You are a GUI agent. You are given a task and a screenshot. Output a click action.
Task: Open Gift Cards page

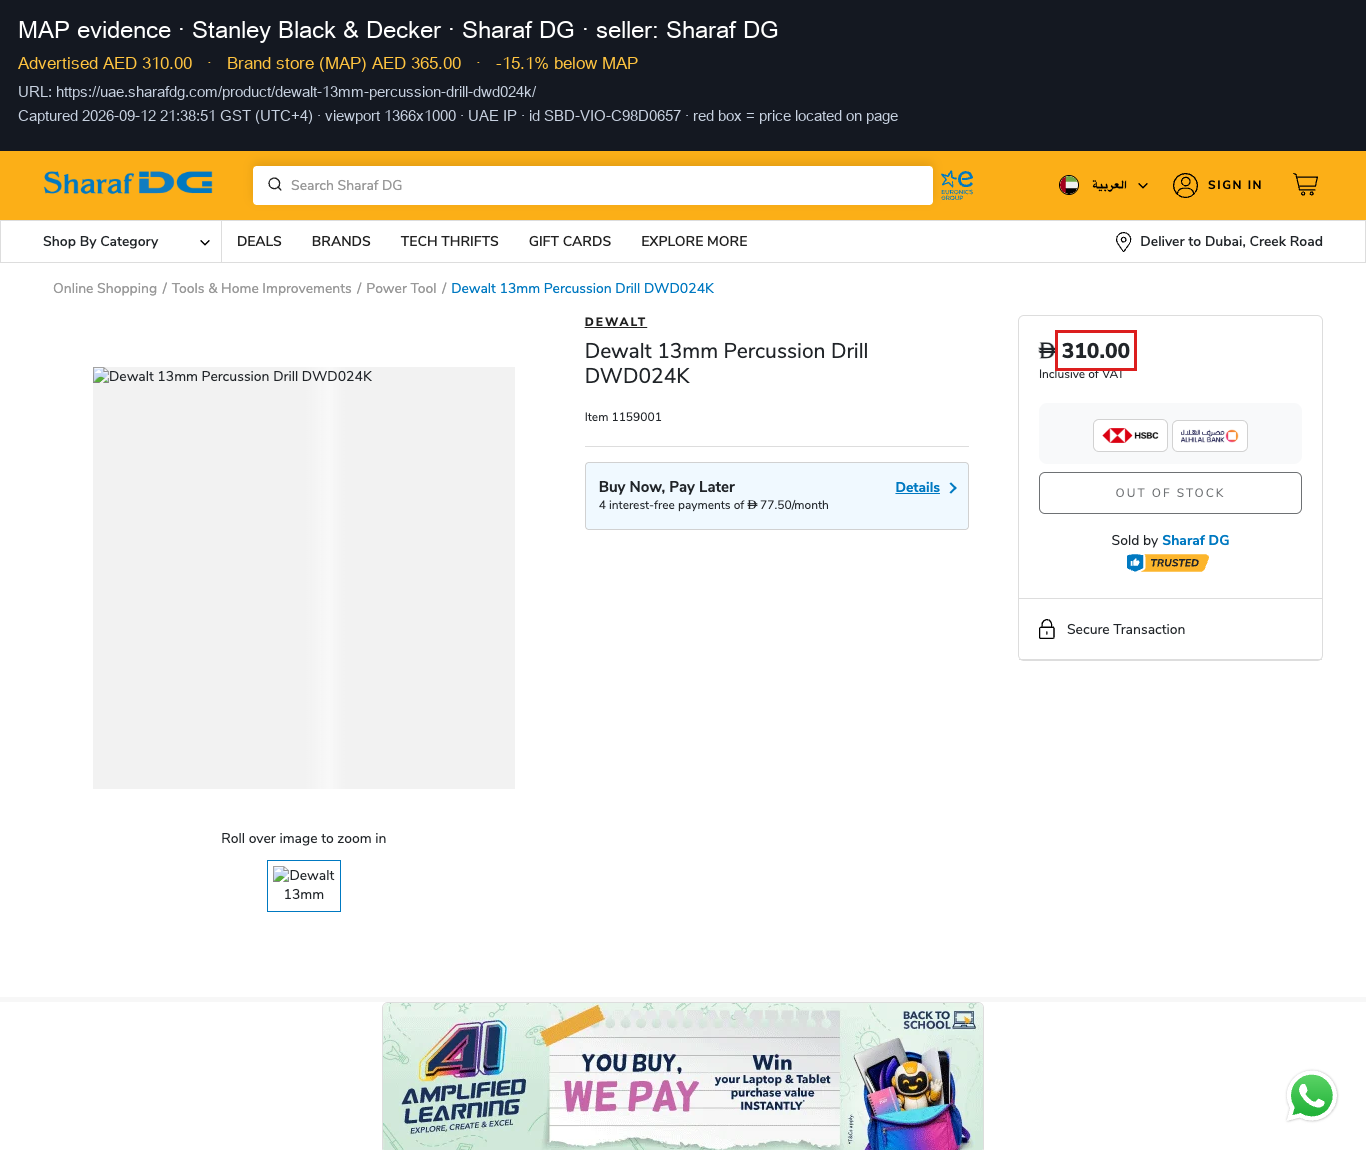coord(570,242)
